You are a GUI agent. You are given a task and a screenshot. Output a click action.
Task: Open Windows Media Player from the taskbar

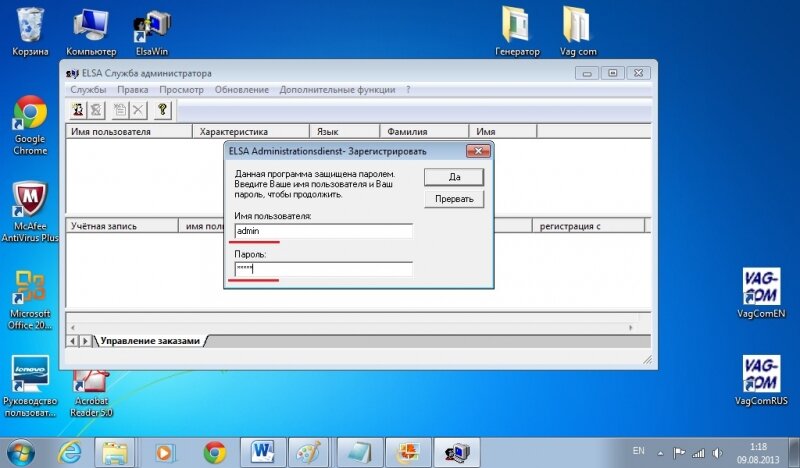pos(164,452)
